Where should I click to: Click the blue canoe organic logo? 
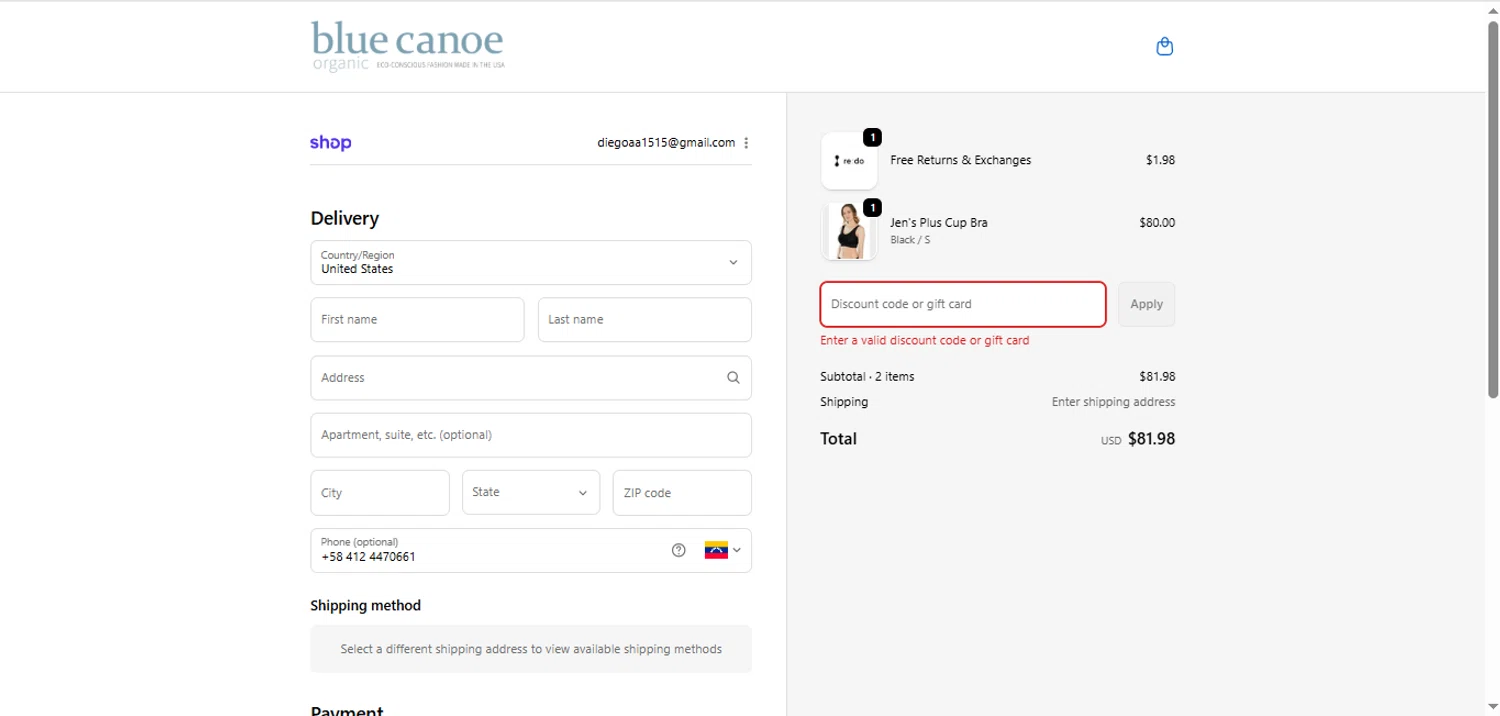[407, 46]
